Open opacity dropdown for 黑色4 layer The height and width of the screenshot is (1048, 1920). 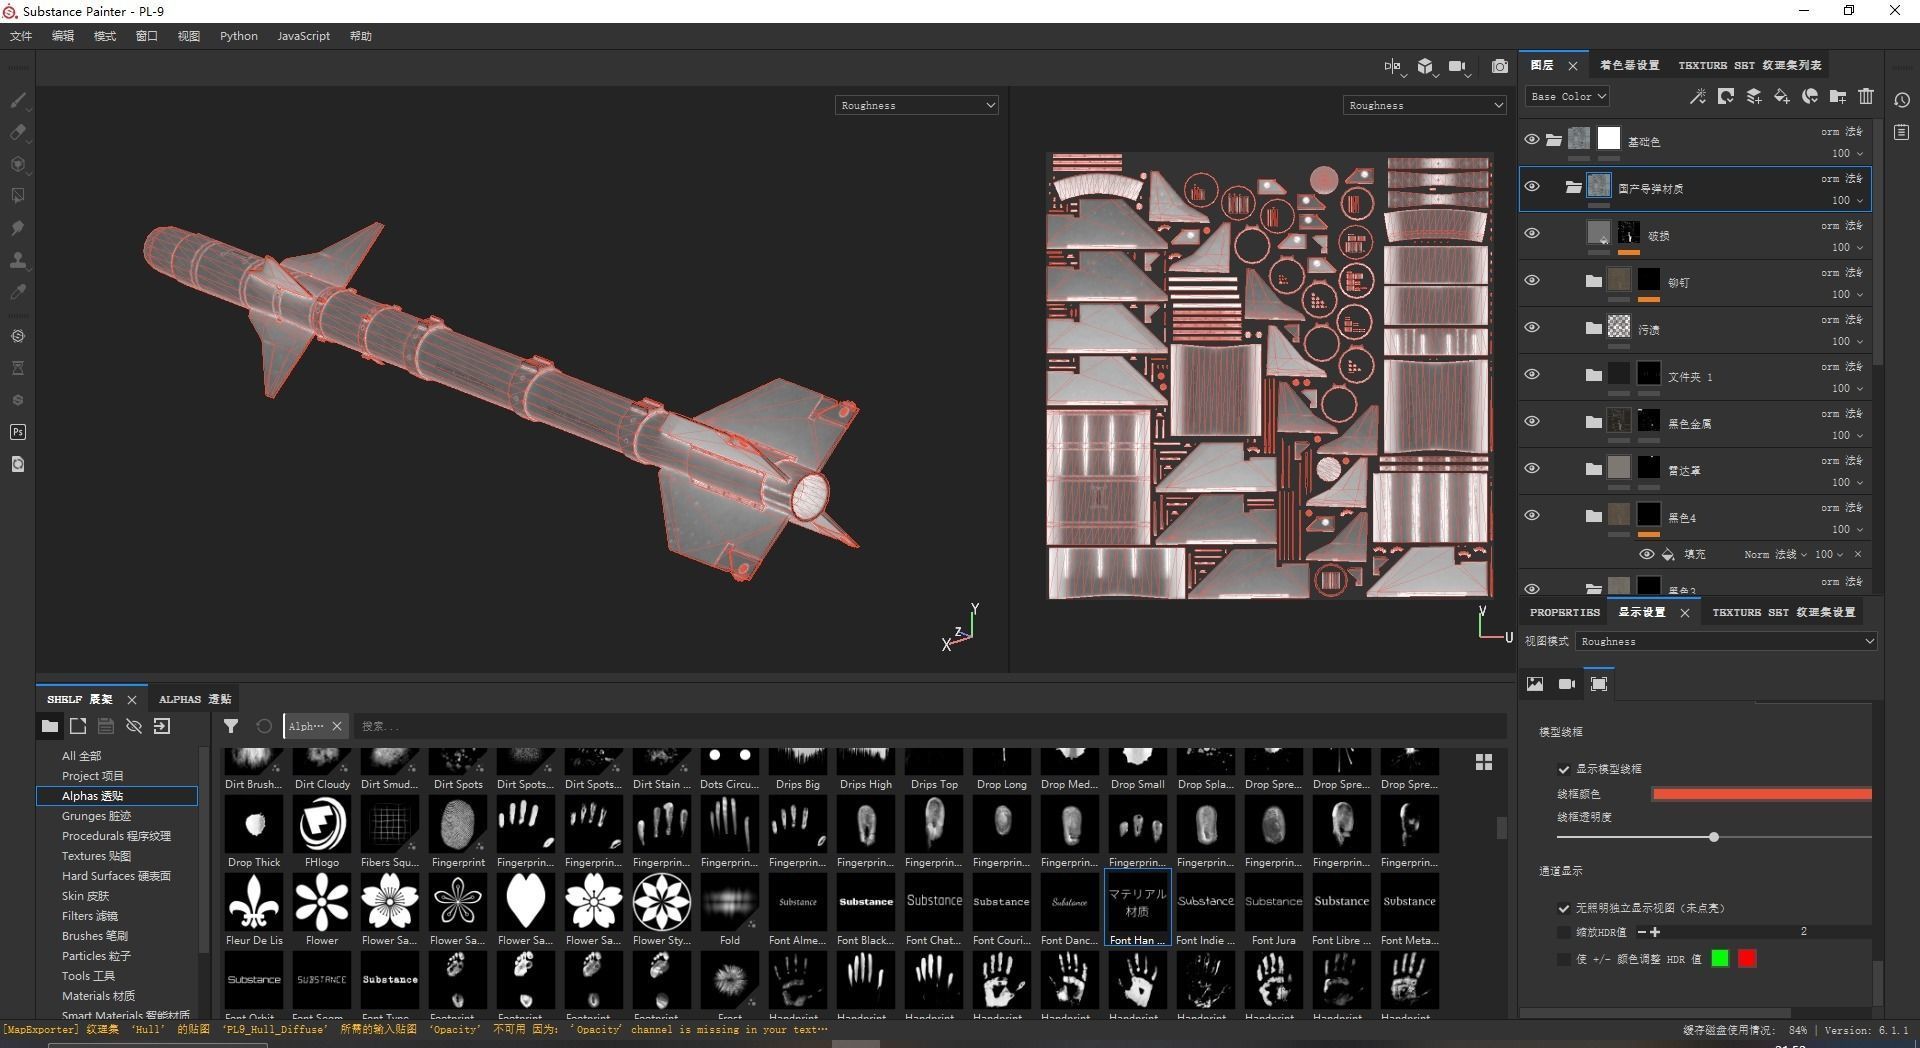click(x=1847, y=529)
